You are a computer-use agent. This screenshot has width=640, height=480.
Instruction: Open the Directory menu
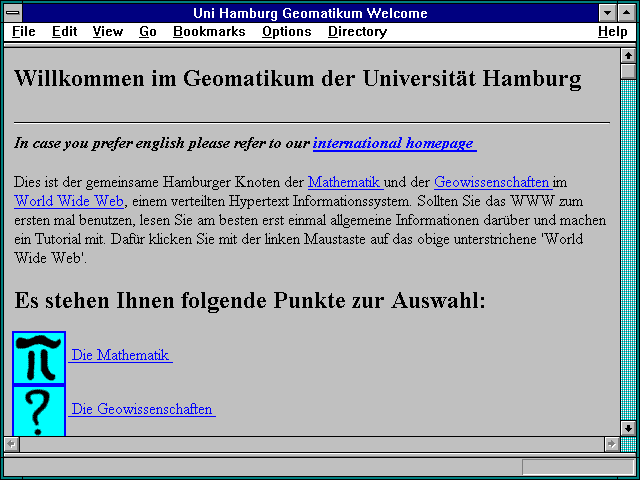tap(358, 31)
